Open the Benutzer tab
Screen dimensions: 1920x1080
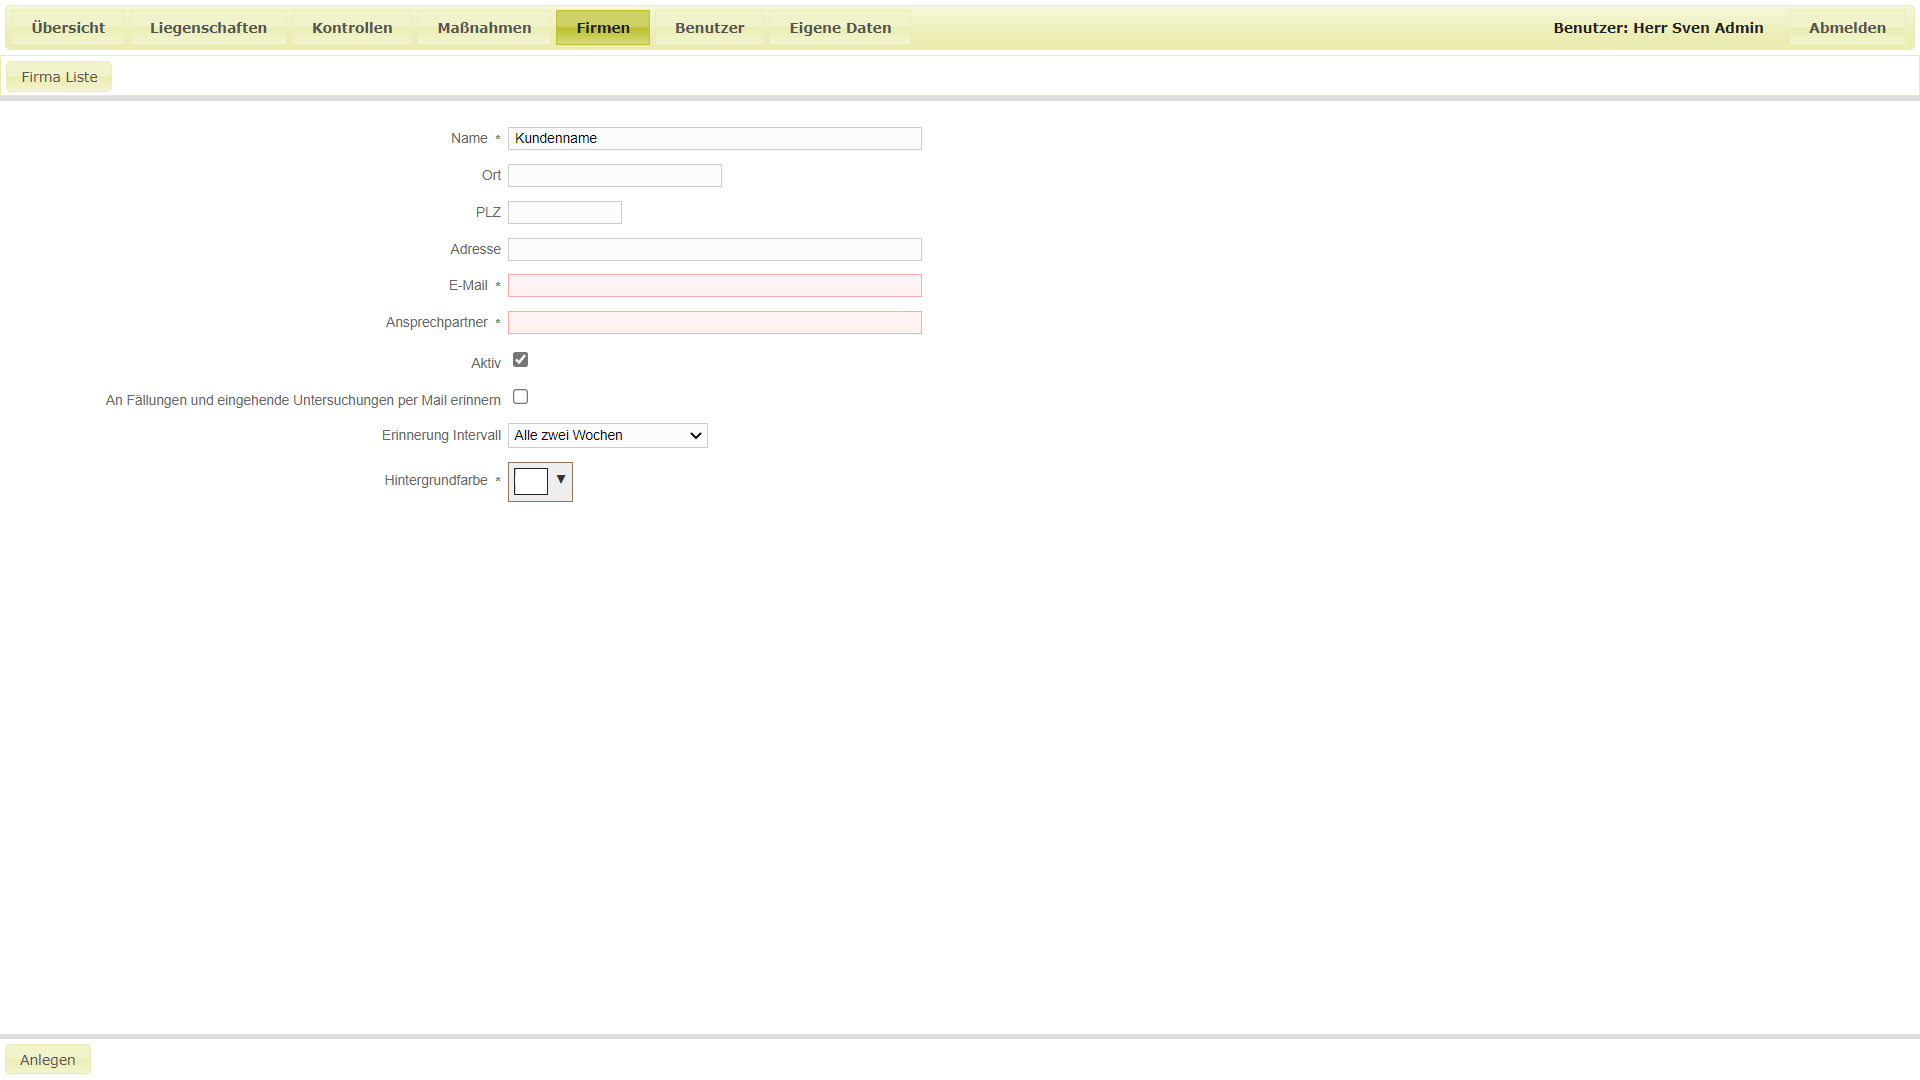(x=709, y=28)
